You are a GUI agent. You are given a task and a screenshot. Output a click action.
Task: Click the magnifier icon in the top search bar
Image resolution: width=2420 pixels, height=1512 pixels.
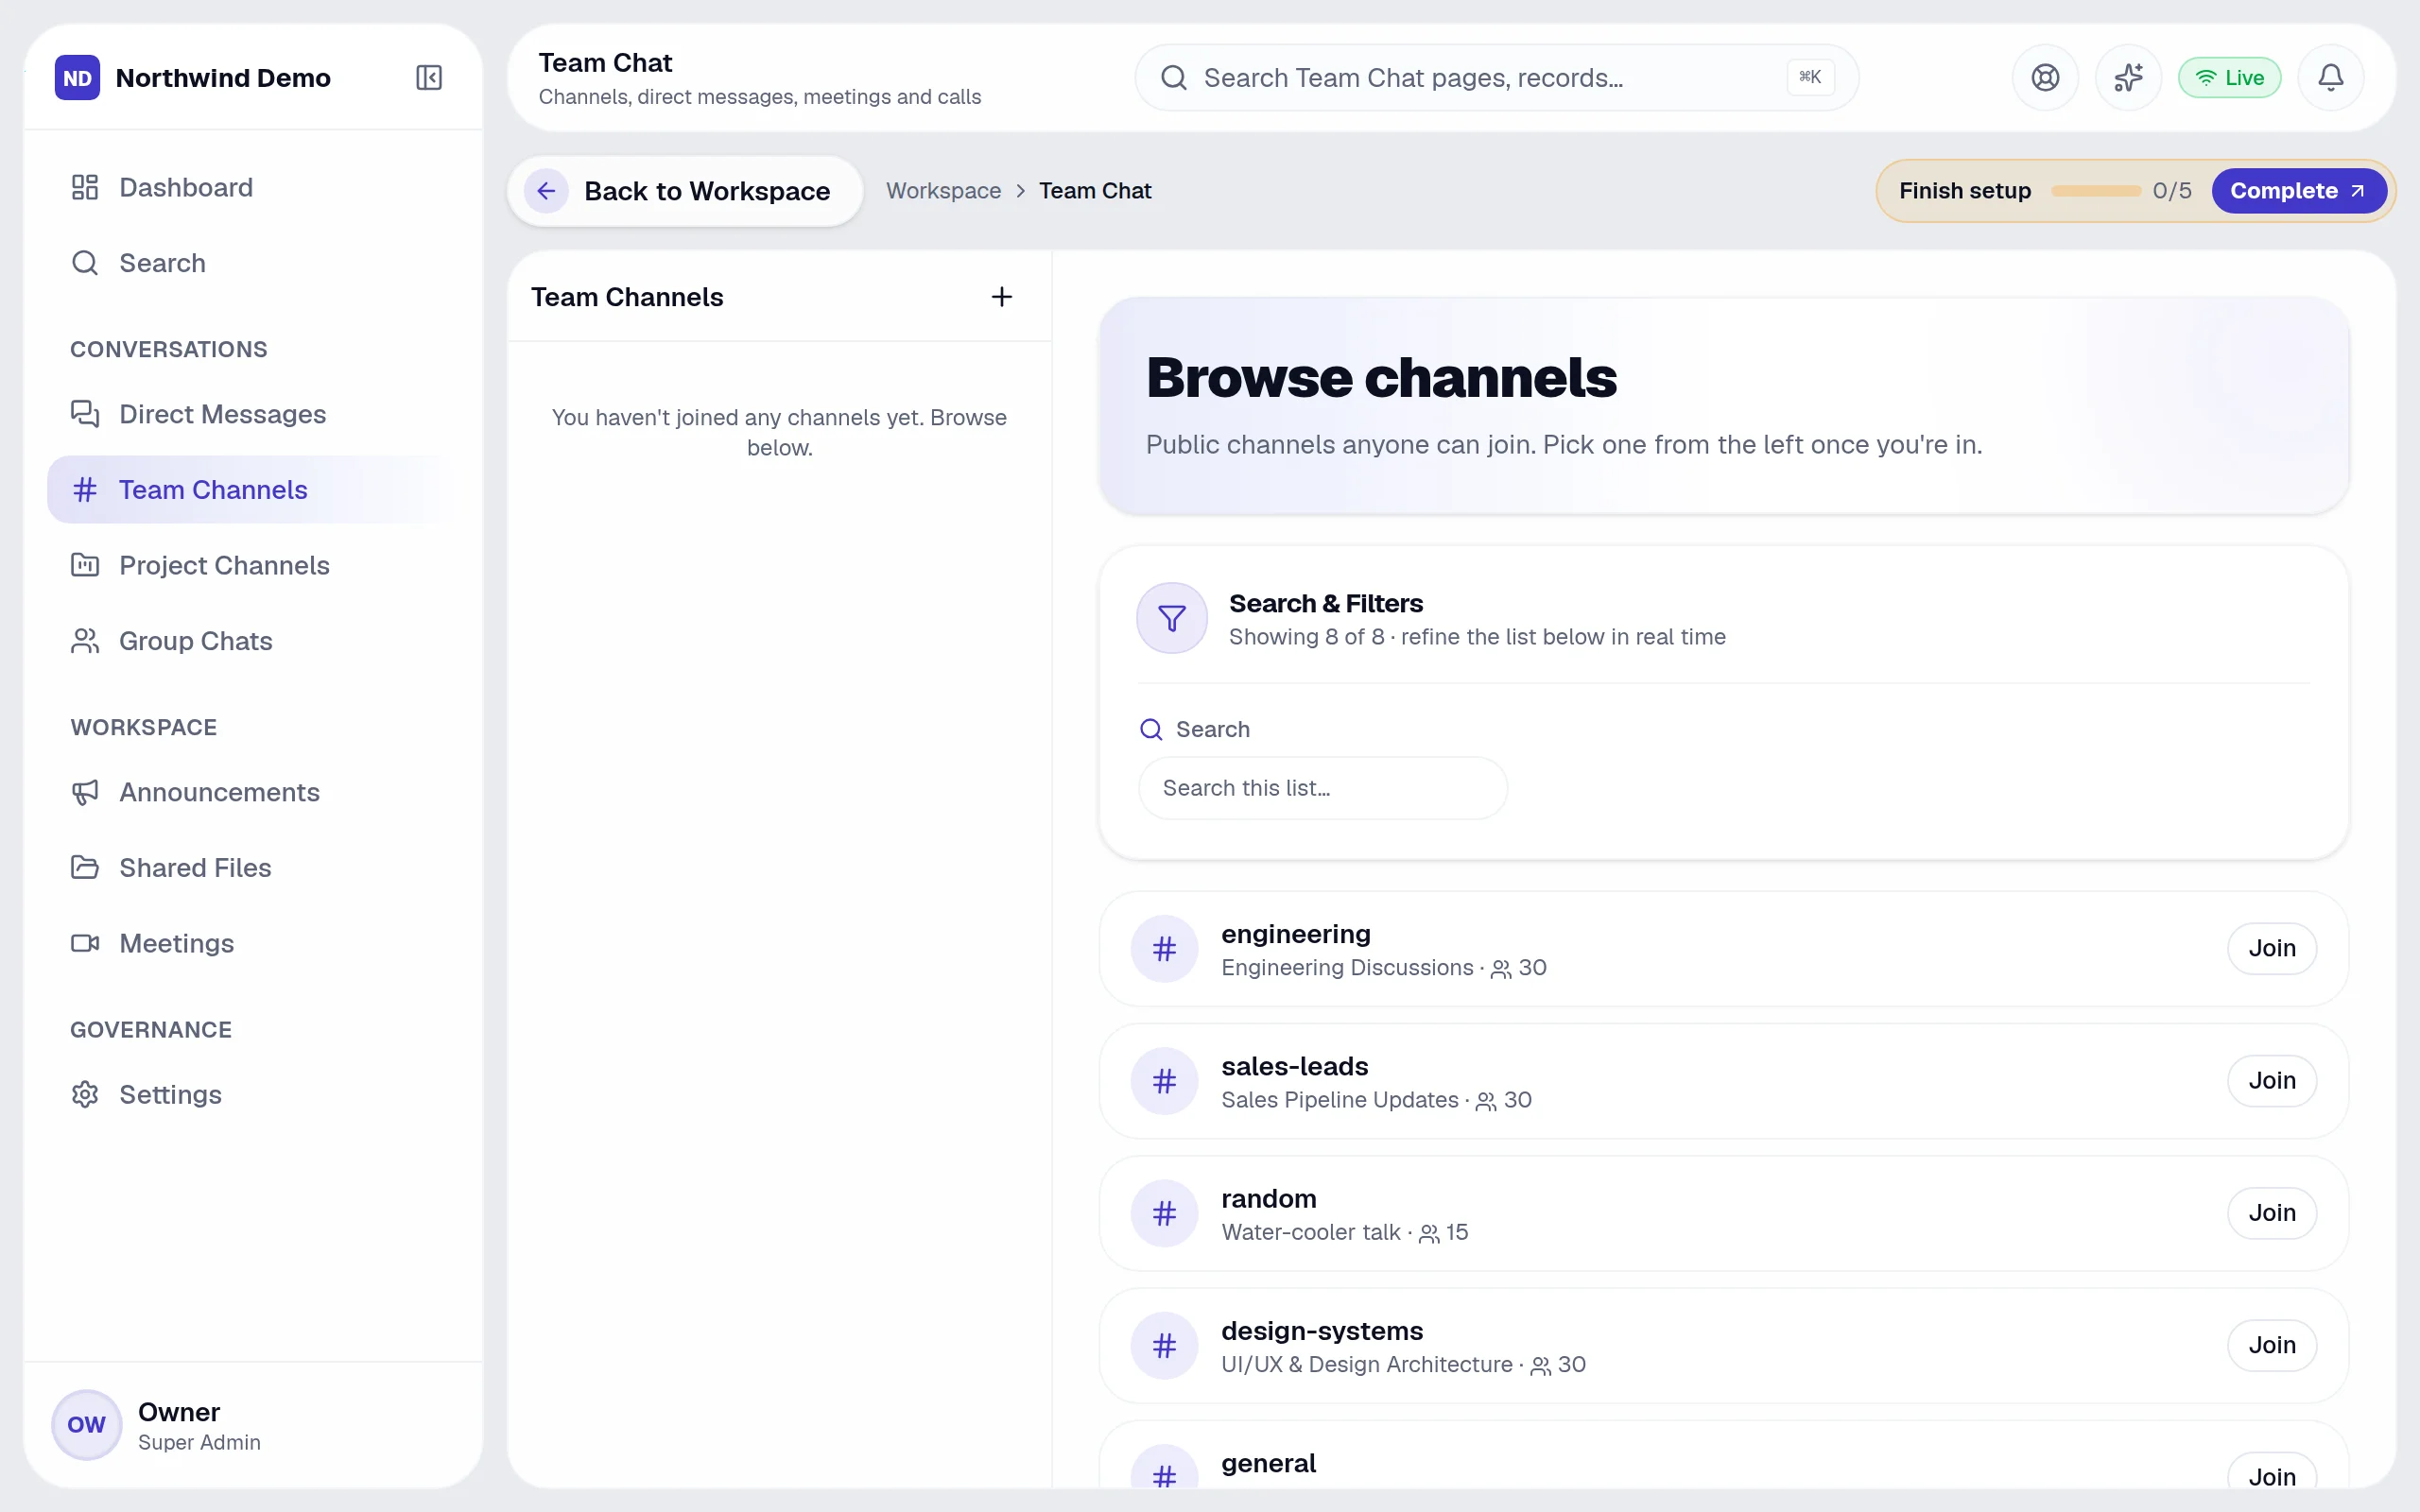pyautogui.click(x=1174, y=77)
